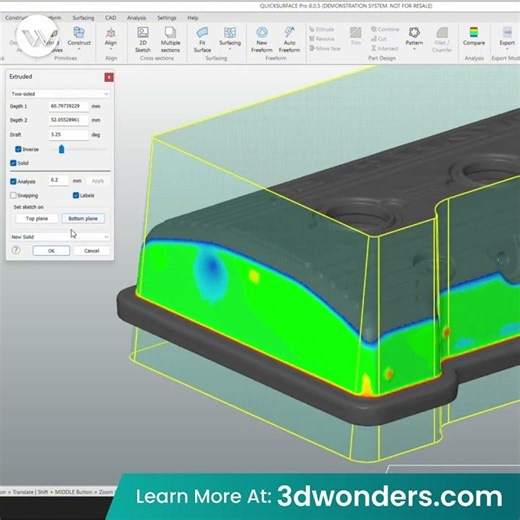Create a New Freeform surface
Image resolution: width=520 pixels, height=520 pixels.
click(x=262, y=39)
